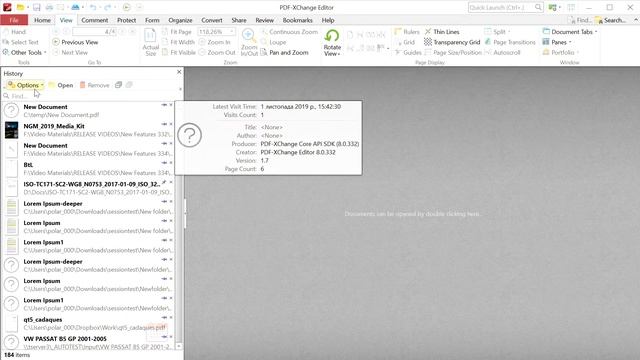Toggle Grid display

point(405,42)
